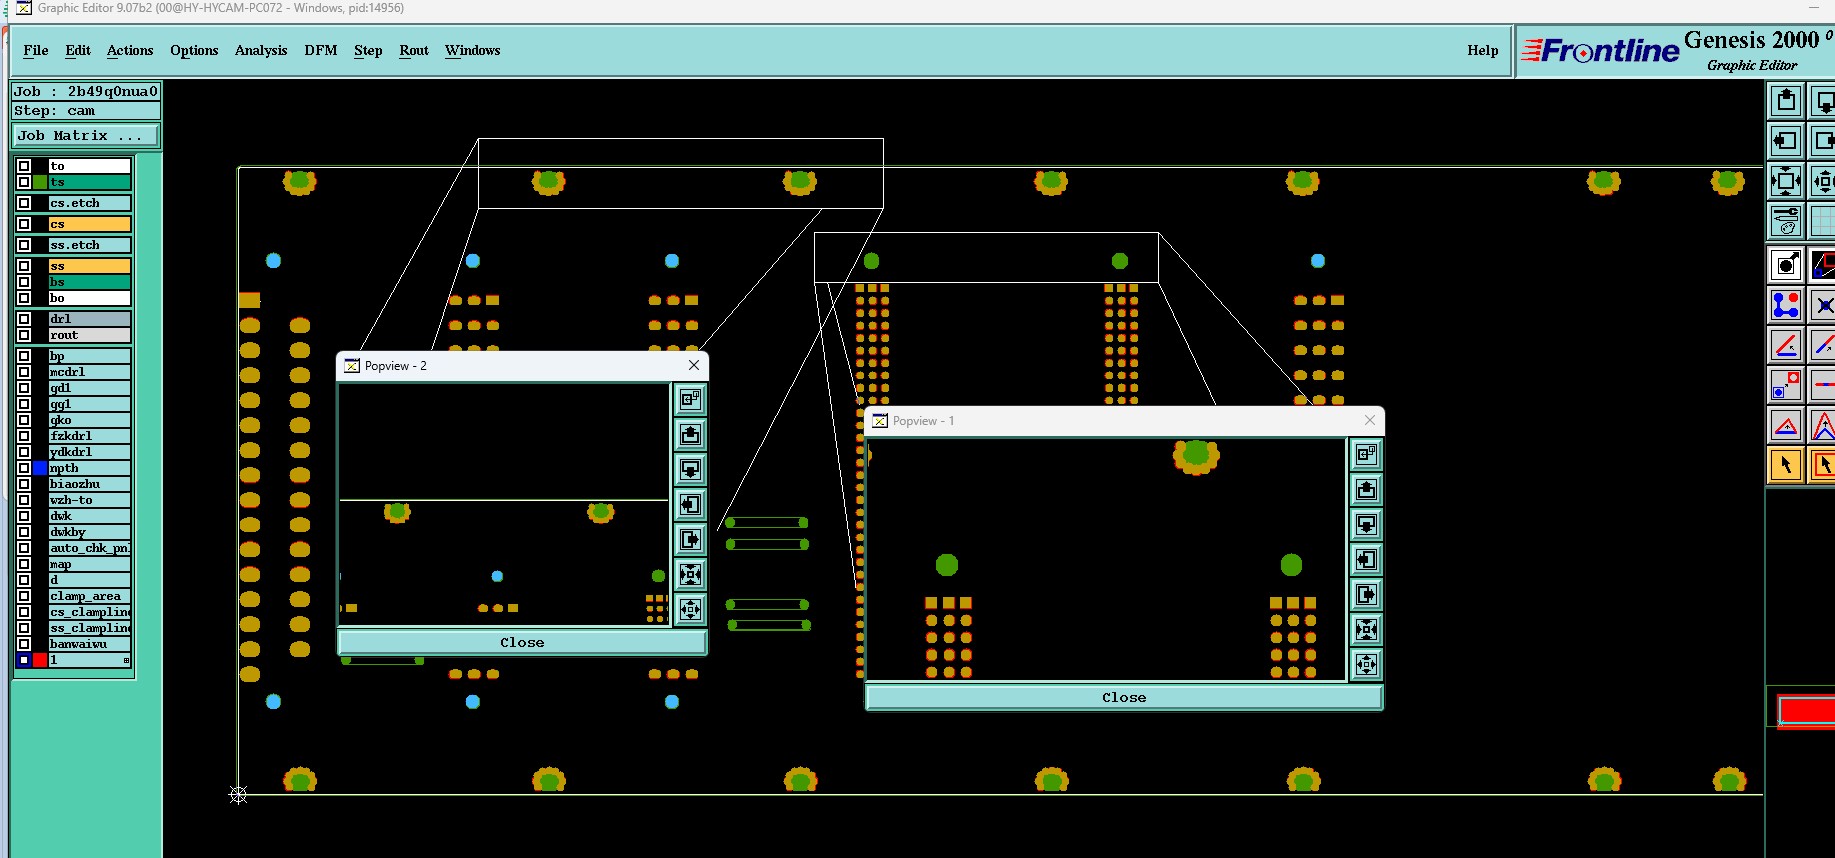Screen dimensions: 1835x858
Task: Open the DFM menu
Action: (321, 50)
